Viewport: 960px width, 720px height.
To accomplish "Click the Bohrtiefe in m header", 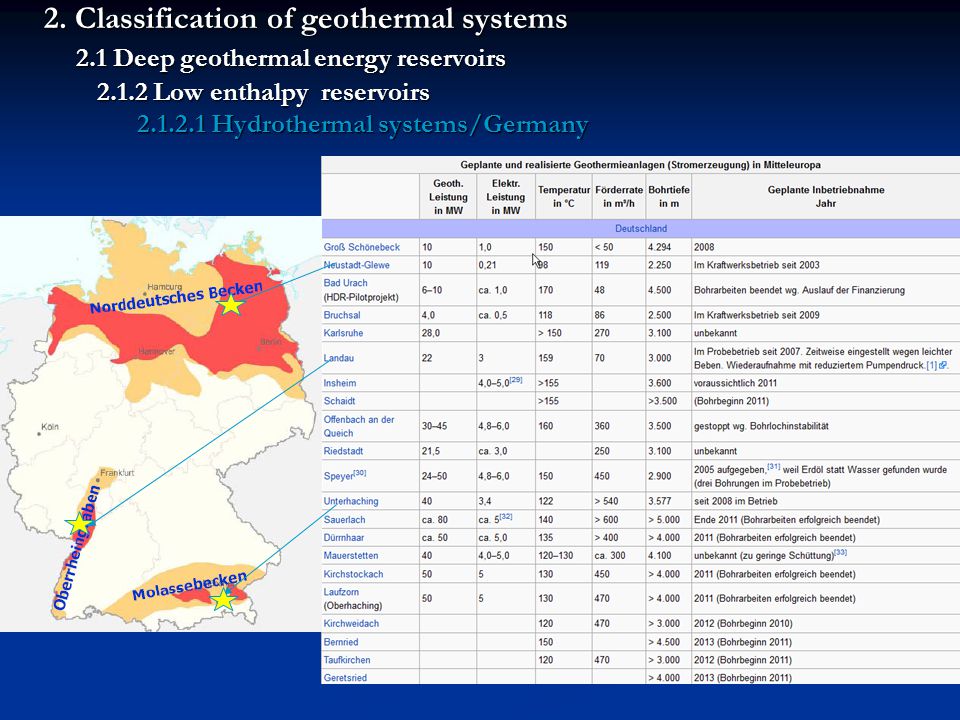I will click(669, 197).
